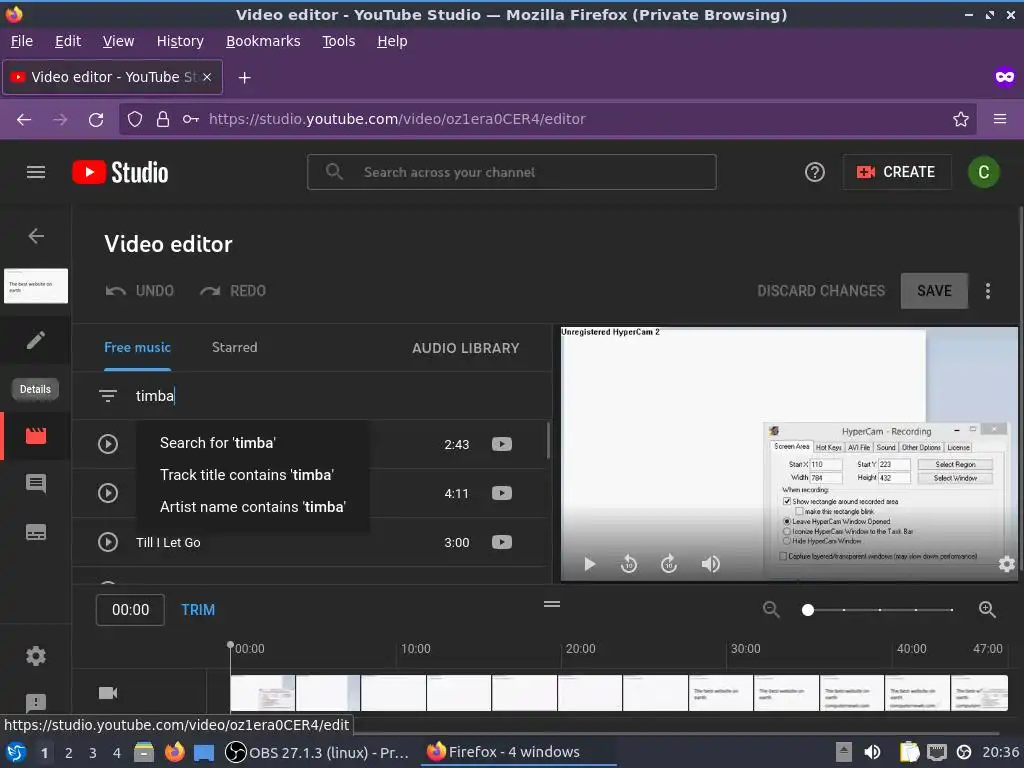Screen dimensions: 1024x768
Task: Click the YouTube Studio logo
Action: coord(120,172)
